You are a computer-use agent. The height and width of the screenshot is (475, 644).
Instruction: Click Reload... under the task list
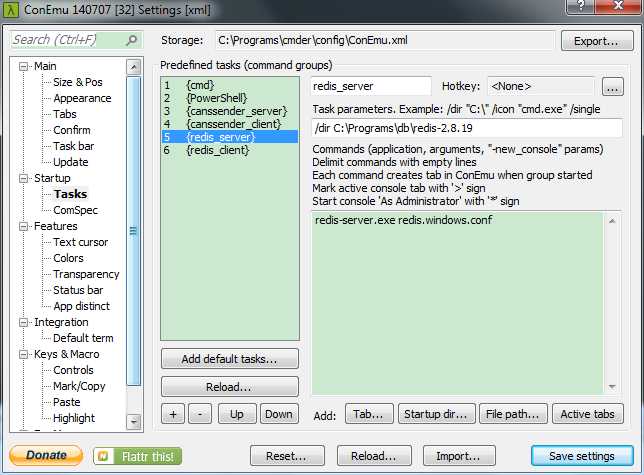230,387
